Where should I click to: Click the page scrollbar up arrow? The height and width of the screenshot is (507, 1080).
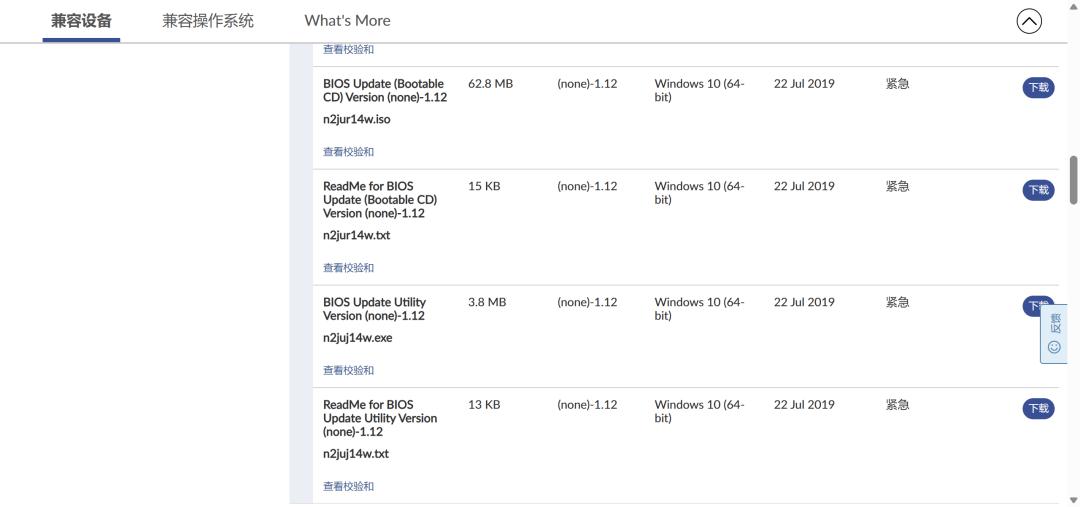click(x=1073, y=6)
